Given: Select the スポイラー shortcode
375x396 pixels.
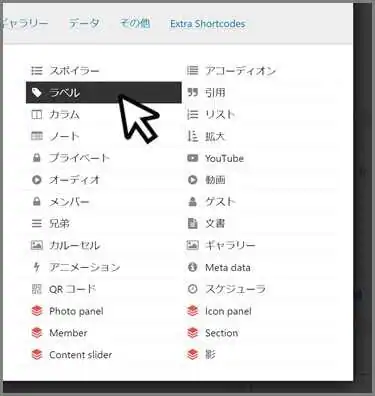Looking at the screenshot, I should (x=104, y=71).
